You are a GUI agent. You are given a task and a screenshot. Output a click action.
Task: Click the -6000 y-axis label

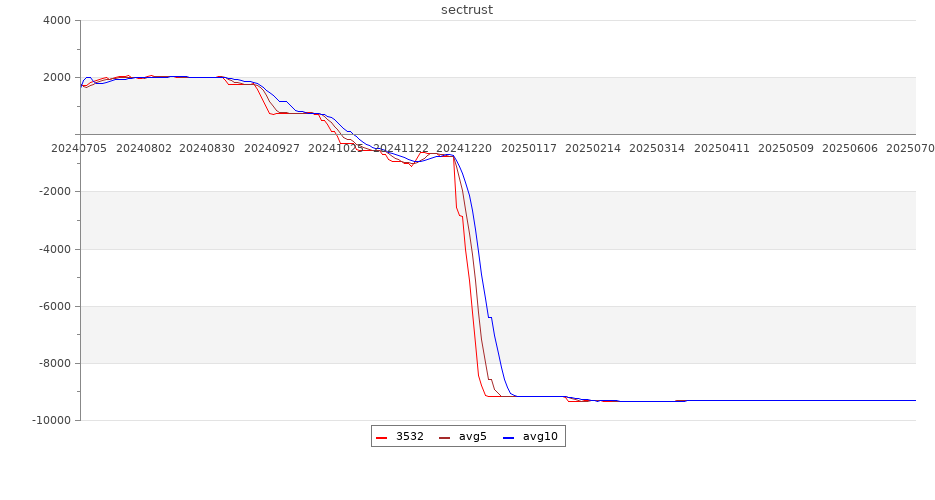54,307
